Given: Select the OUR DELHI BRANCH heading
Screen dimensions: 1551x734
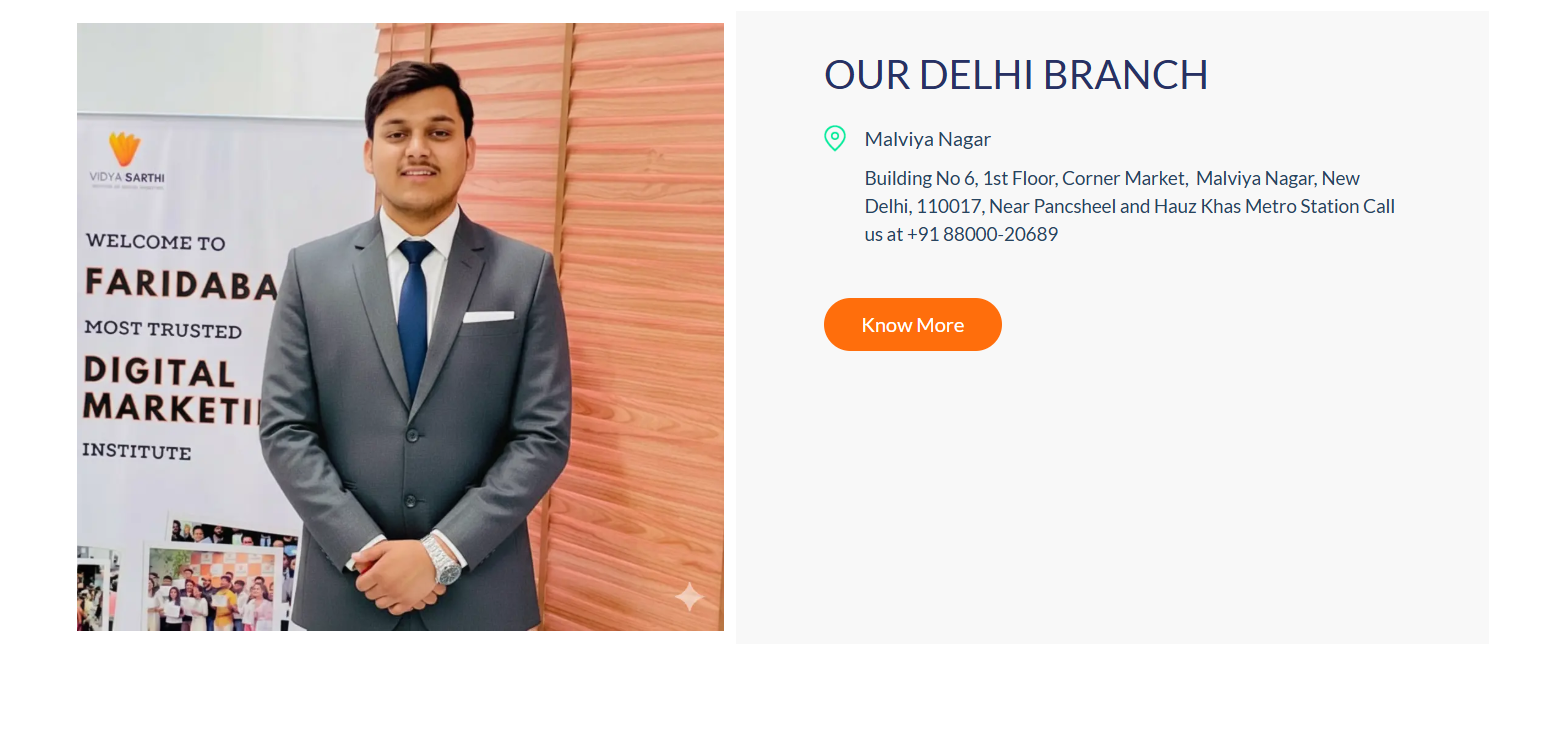Looking at the screenshot, I should coord(1016,75).
